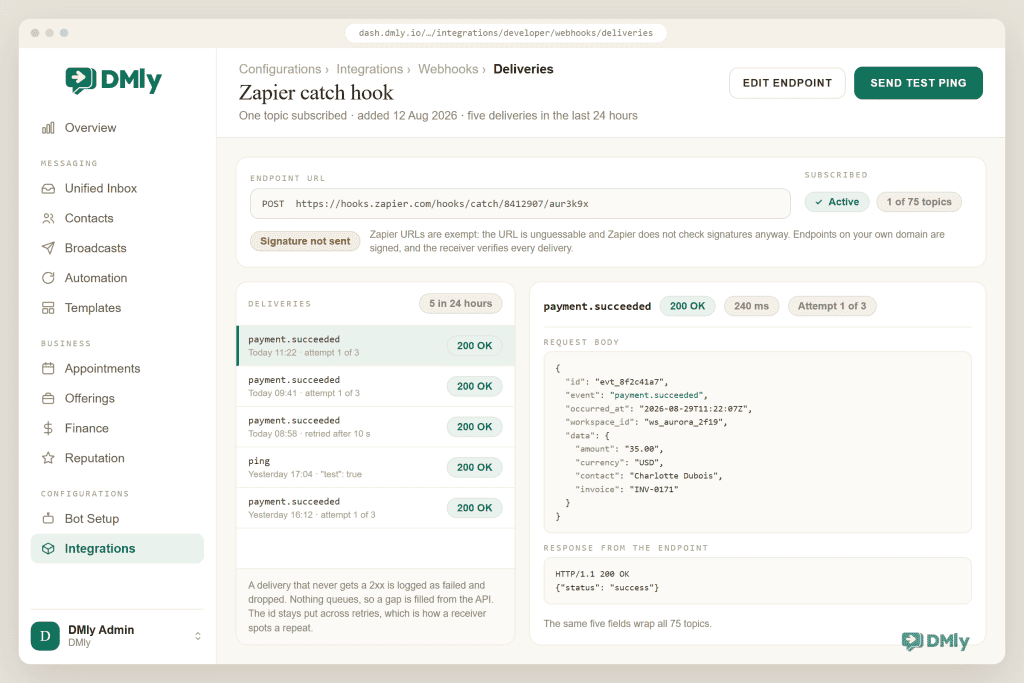Viewport: 1024px width, 683px height.
Task: Click the "35.00" amount value
Action: pos(642,449)
